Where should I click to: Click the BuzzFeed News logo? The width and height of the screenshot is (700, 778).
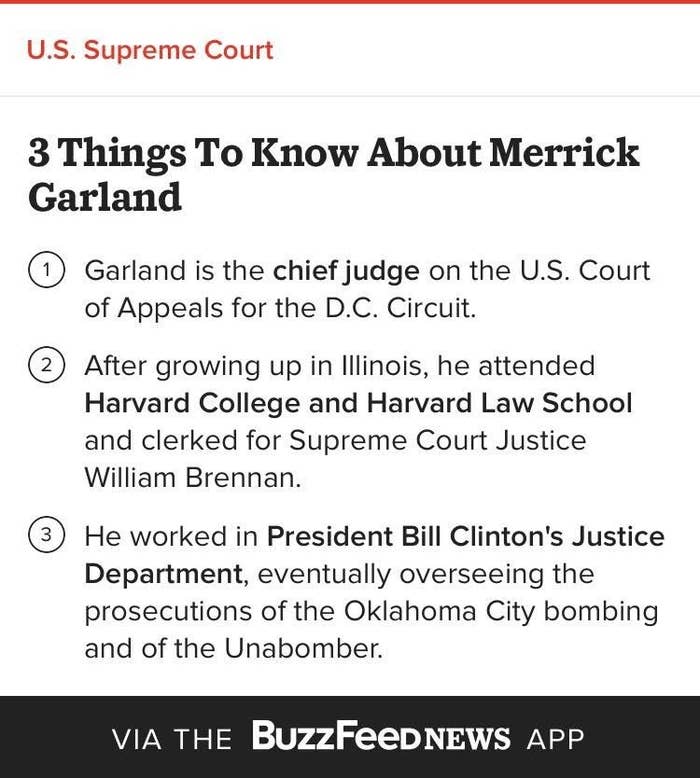[381, 736]
